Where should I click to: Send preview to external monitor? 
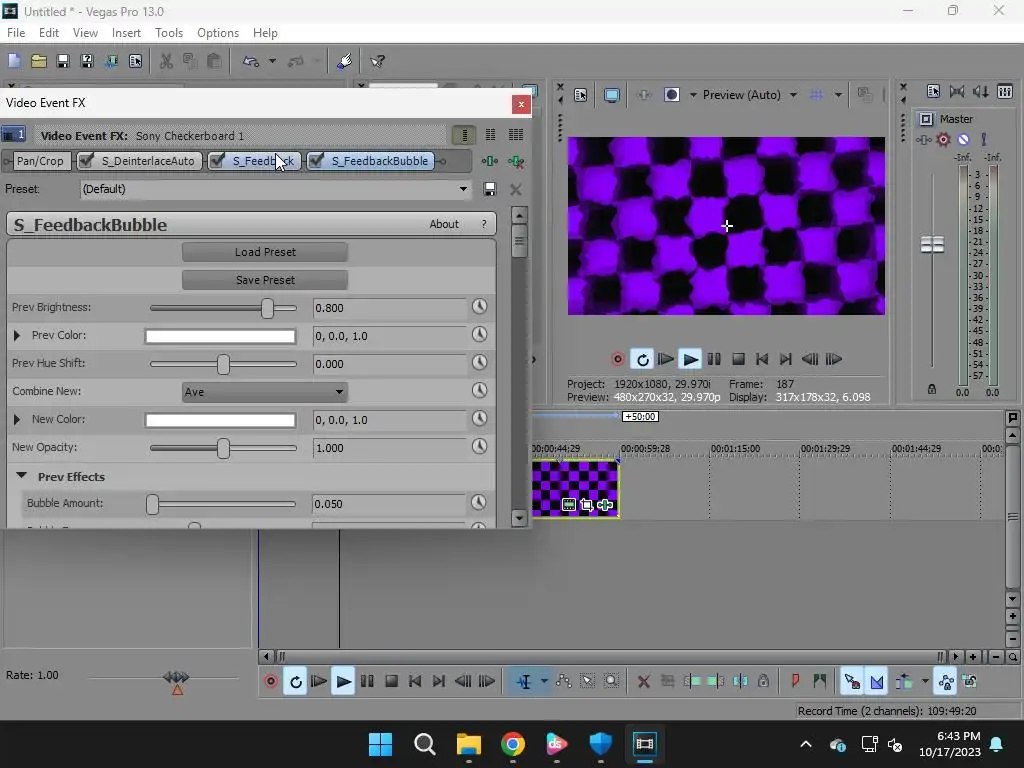pyautogui.click(x=611, y=95)
